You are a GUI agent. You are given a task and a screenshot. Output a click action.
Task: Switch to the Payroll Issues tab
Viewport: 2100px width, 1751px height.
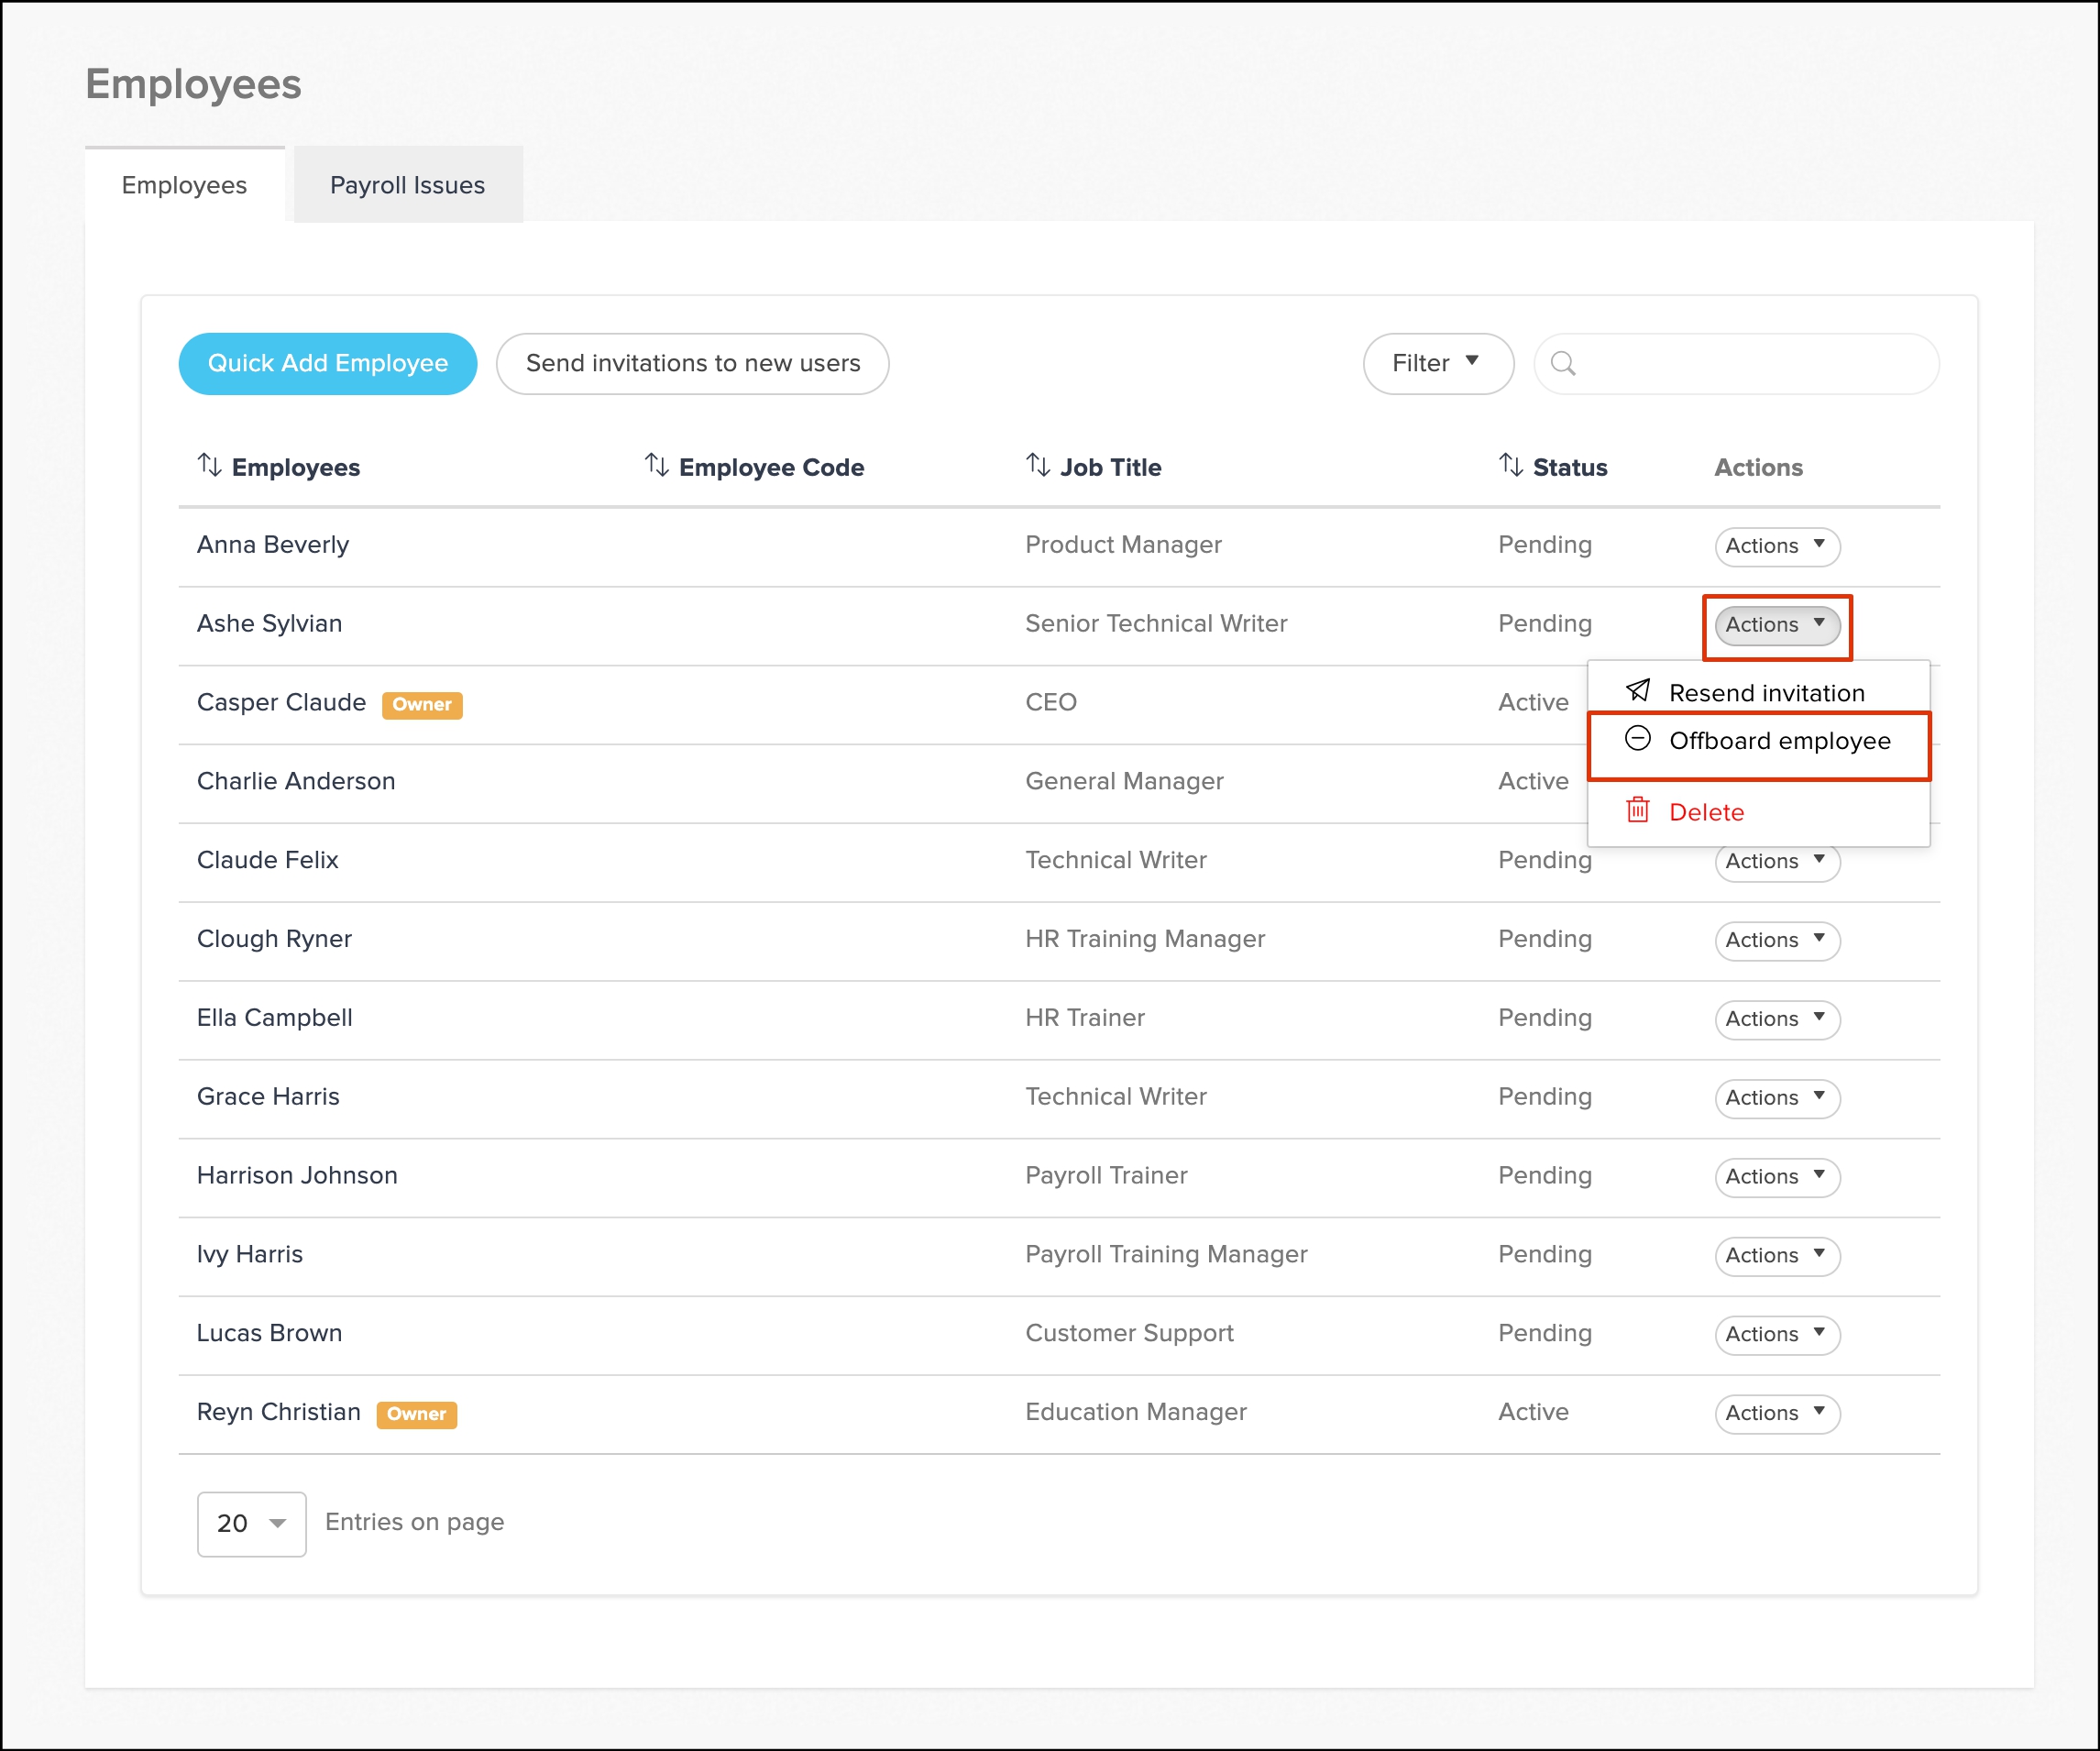(x=407, y=185)
